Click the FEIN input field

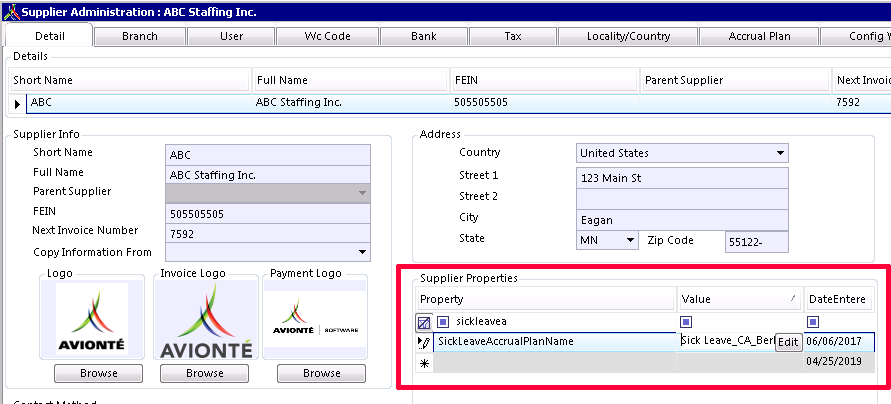tap(267, 214)
